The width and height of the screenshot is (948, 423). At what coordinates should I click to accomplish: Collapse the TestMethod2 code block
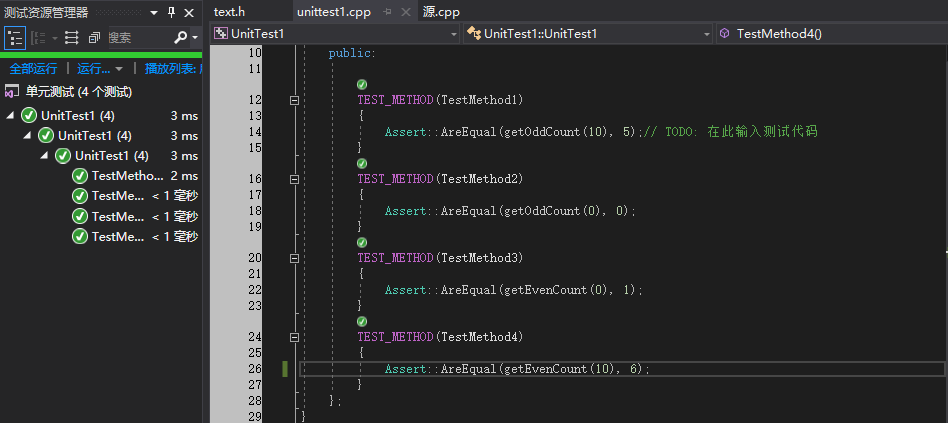294,179
